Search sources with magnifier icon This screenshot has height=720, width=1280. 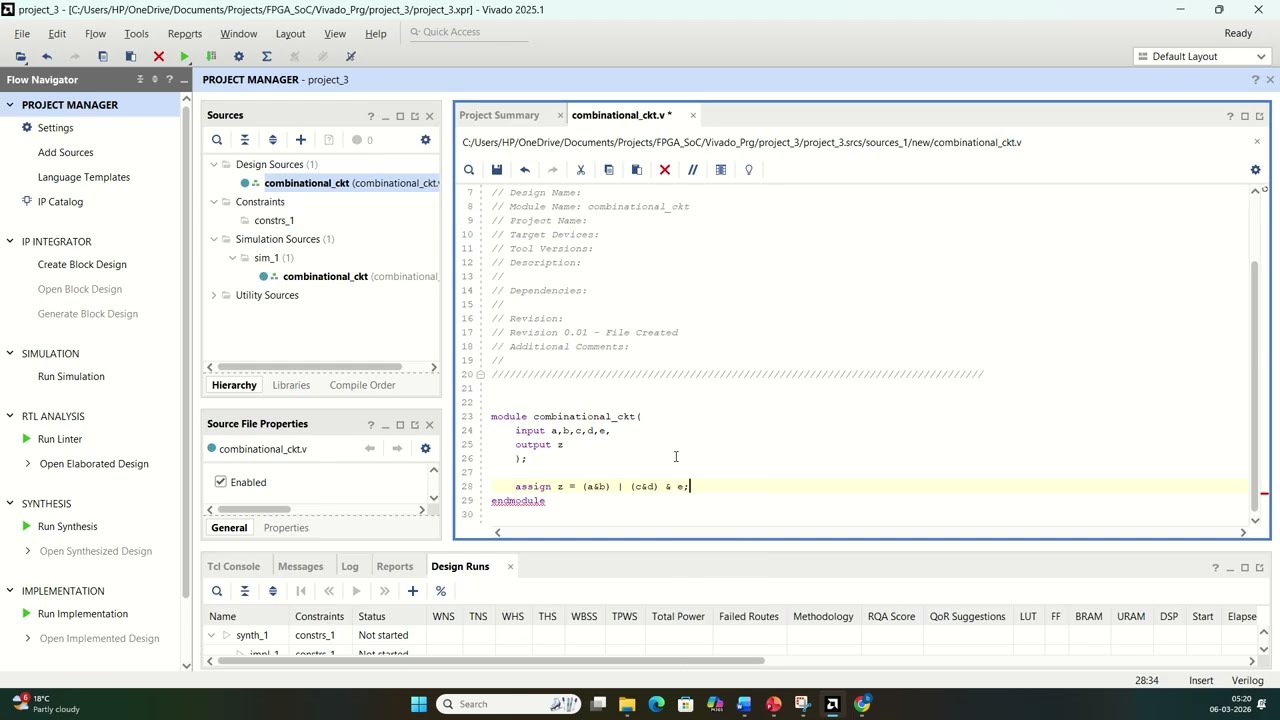tap(217, 140)
